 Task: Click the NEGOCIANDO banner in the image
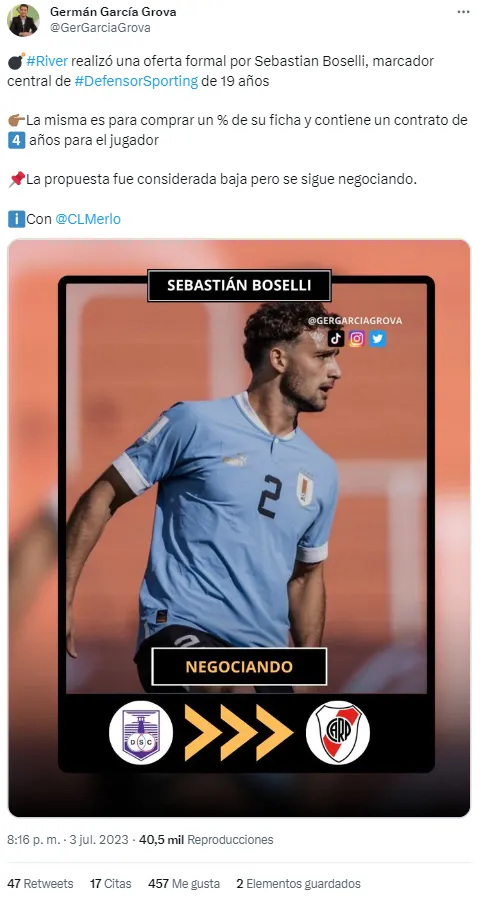click(239, 666)
